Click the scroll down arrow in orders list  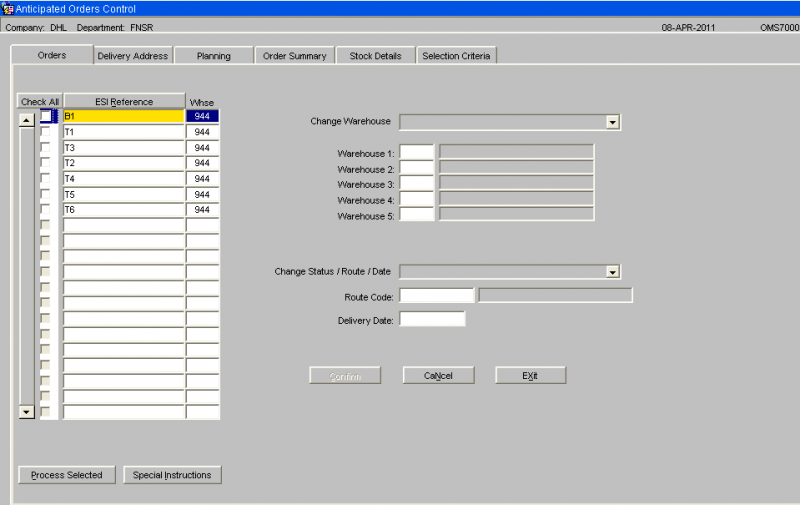27,412
